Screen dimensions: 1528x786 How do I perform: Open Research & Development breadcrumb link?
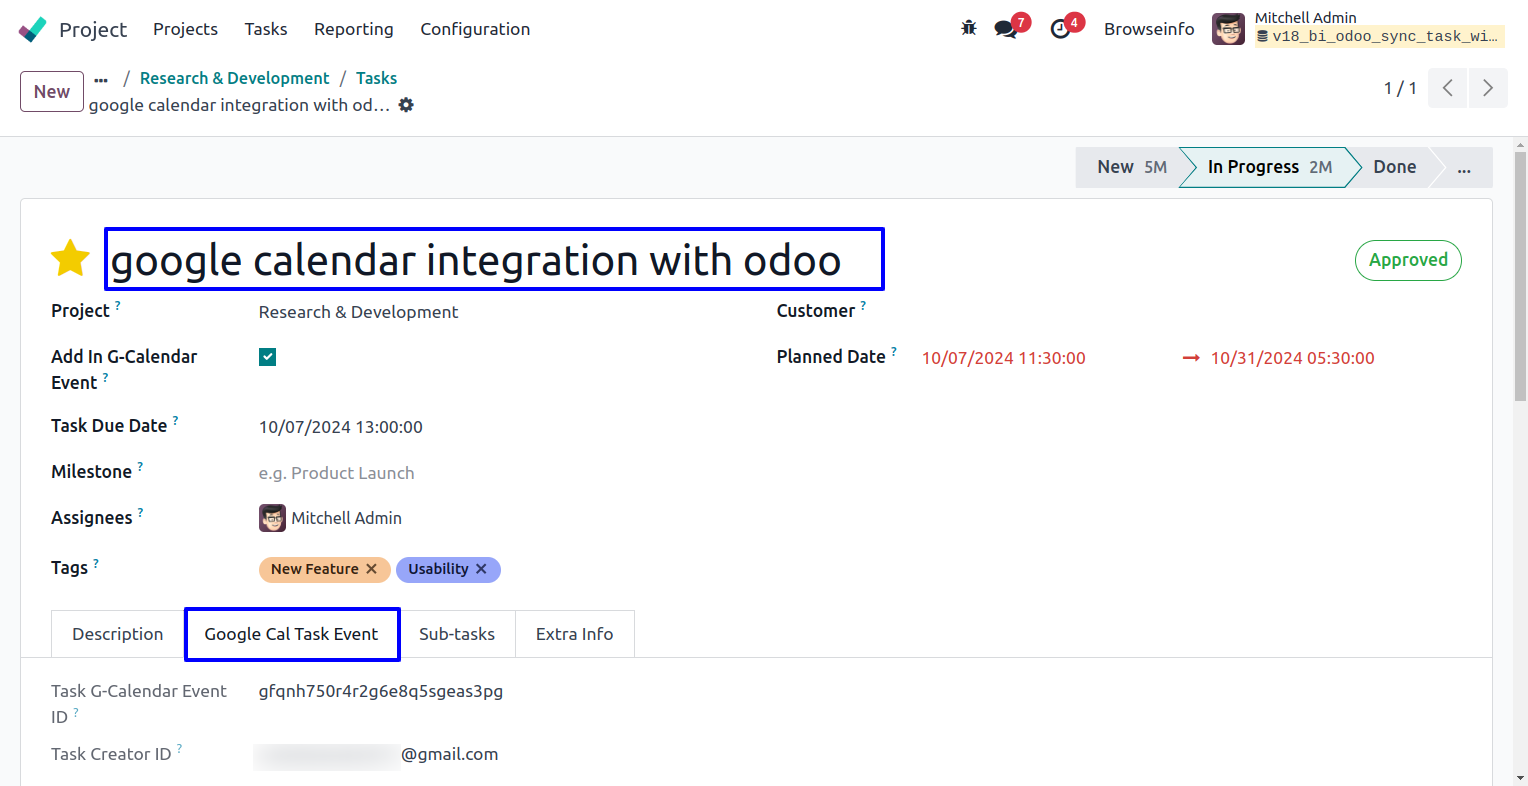point(234,78)
